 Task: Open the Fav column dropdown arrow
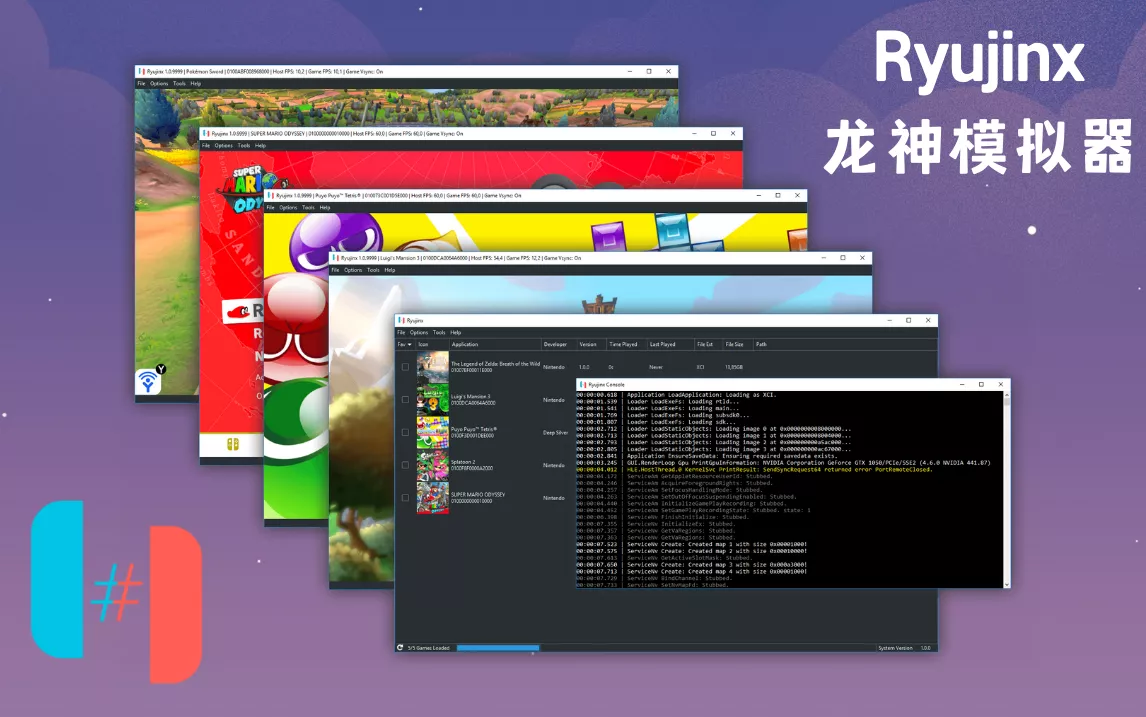tap(409, 344)
